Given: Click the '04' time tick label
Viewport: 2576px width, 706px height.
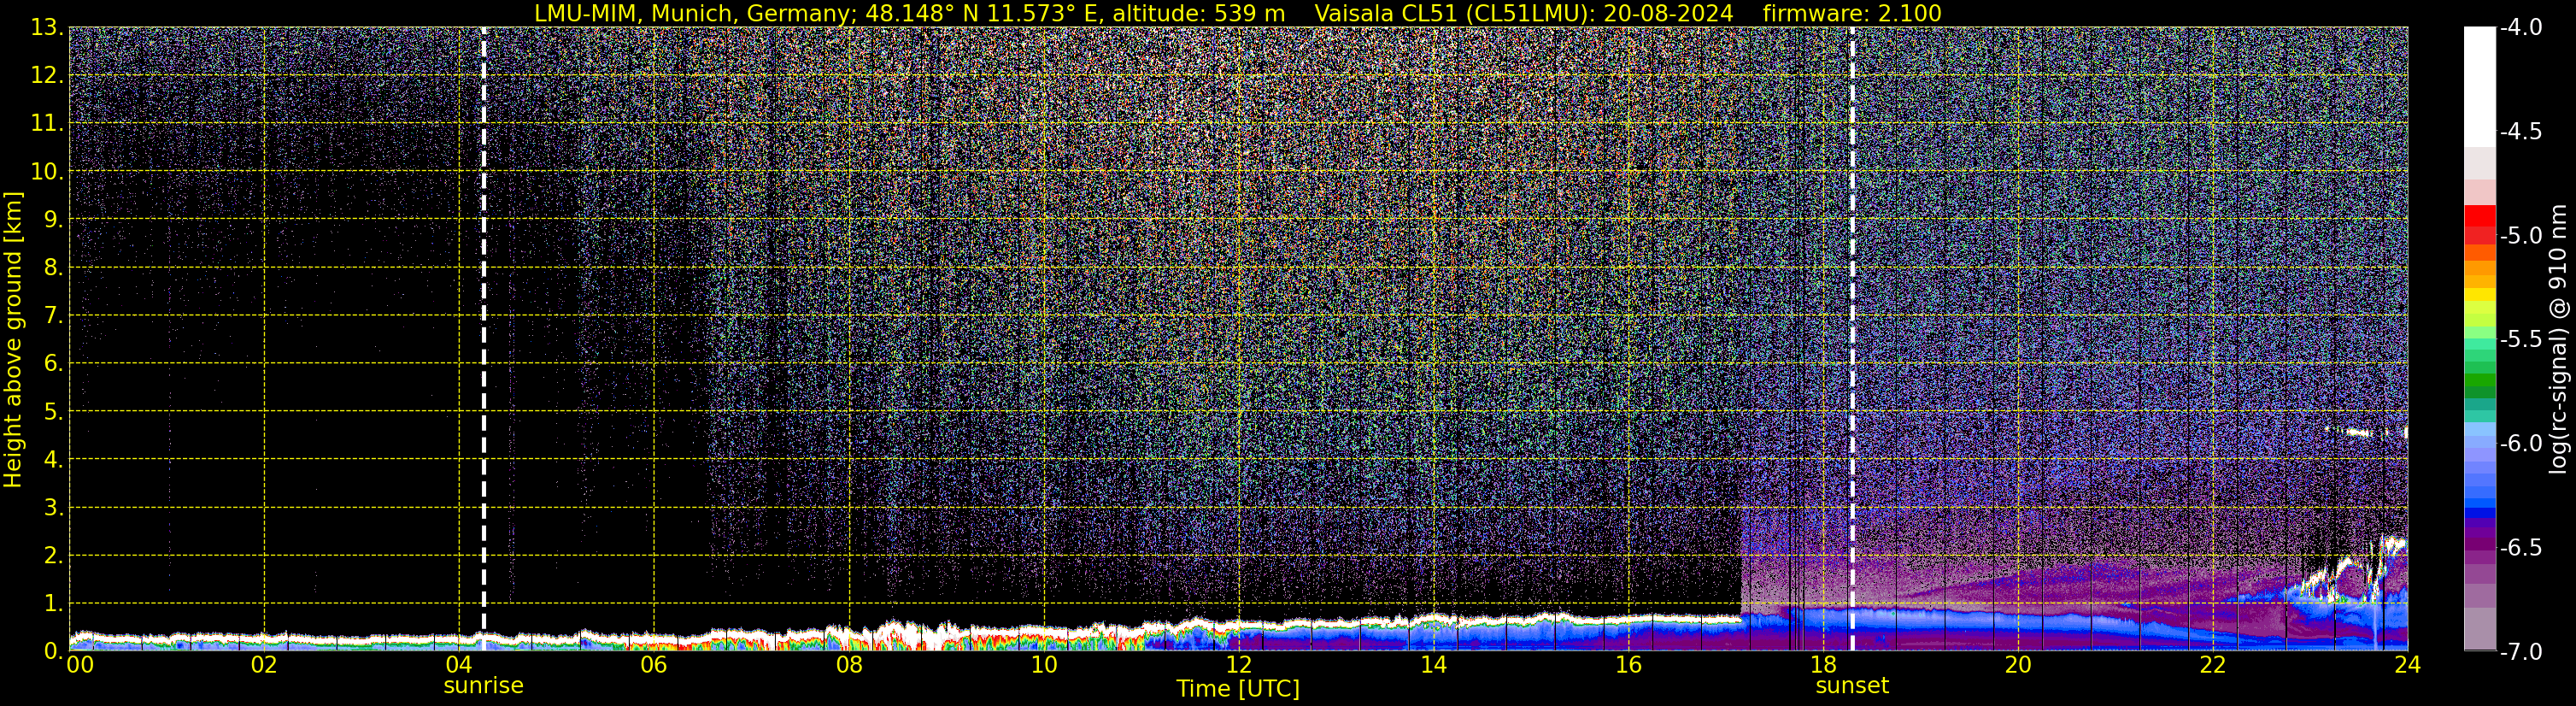Looking at the screenshot, I should coord(459,665).
